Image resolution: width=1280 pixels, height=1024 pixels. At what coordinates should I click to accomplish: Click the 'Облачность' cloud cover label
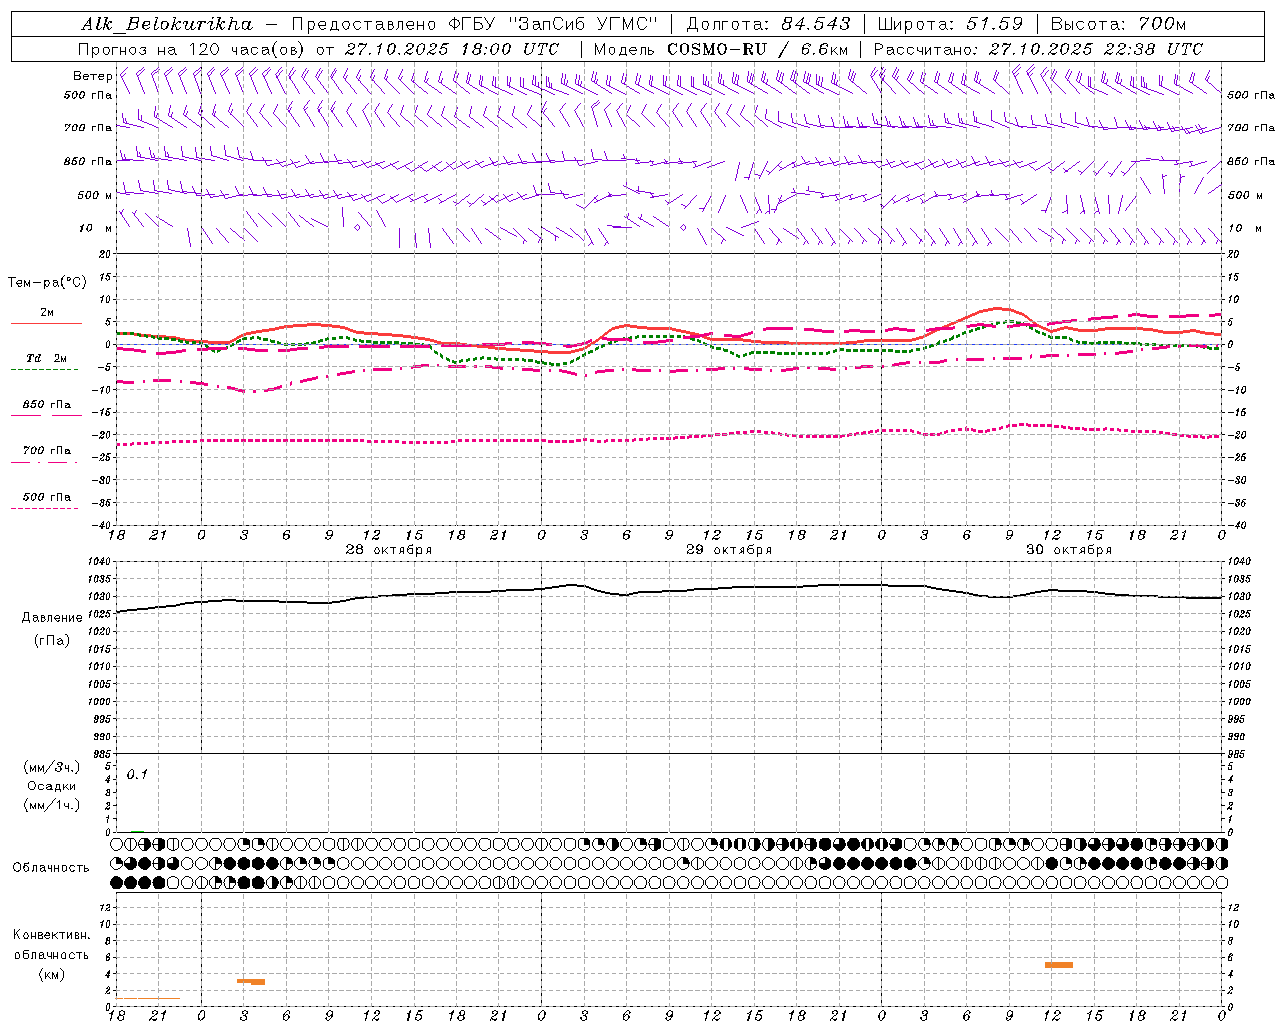51,868
